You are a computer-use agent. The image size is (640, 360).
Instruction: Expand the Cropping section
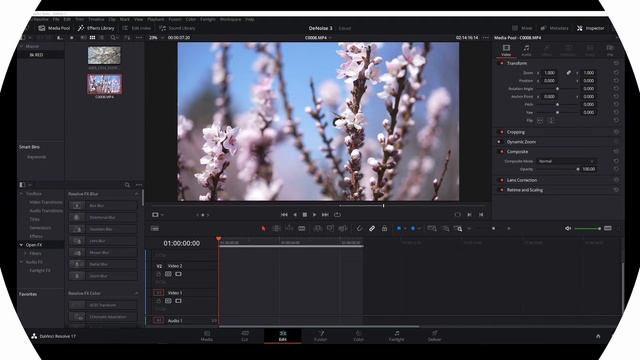[516, 132]
